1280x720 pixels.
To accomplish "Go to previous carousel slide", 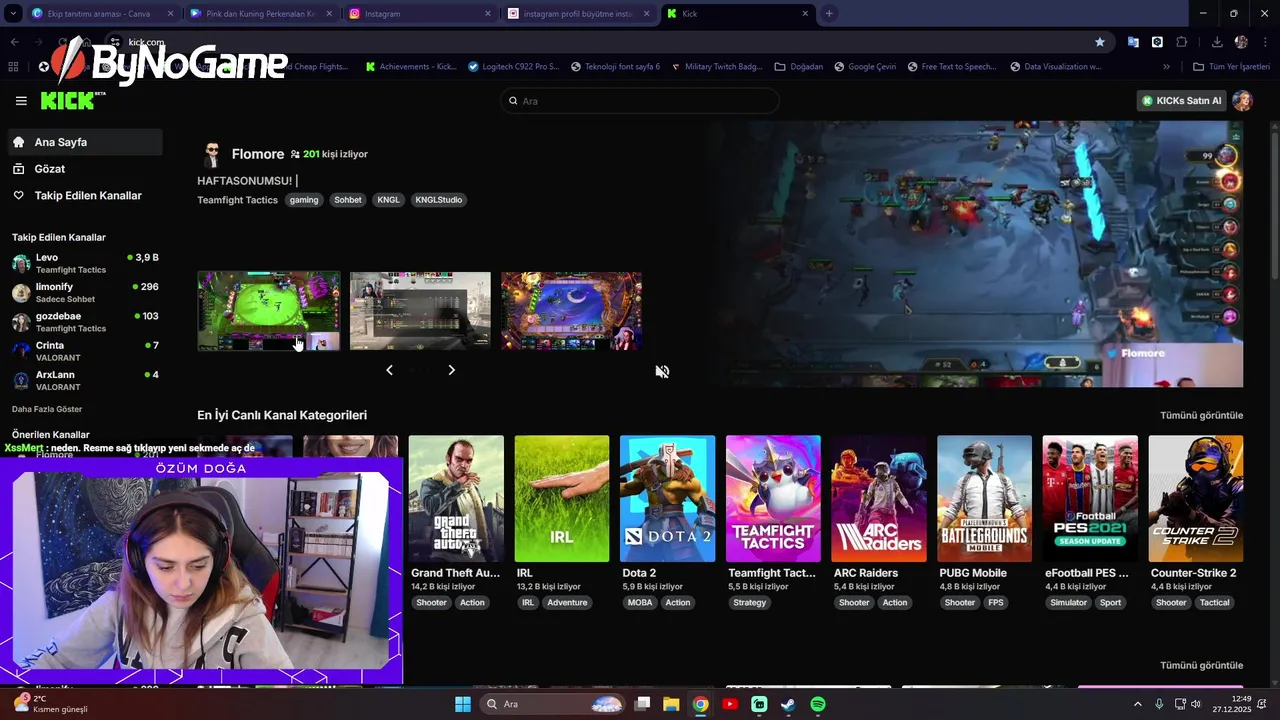I will tap(390, 370).
